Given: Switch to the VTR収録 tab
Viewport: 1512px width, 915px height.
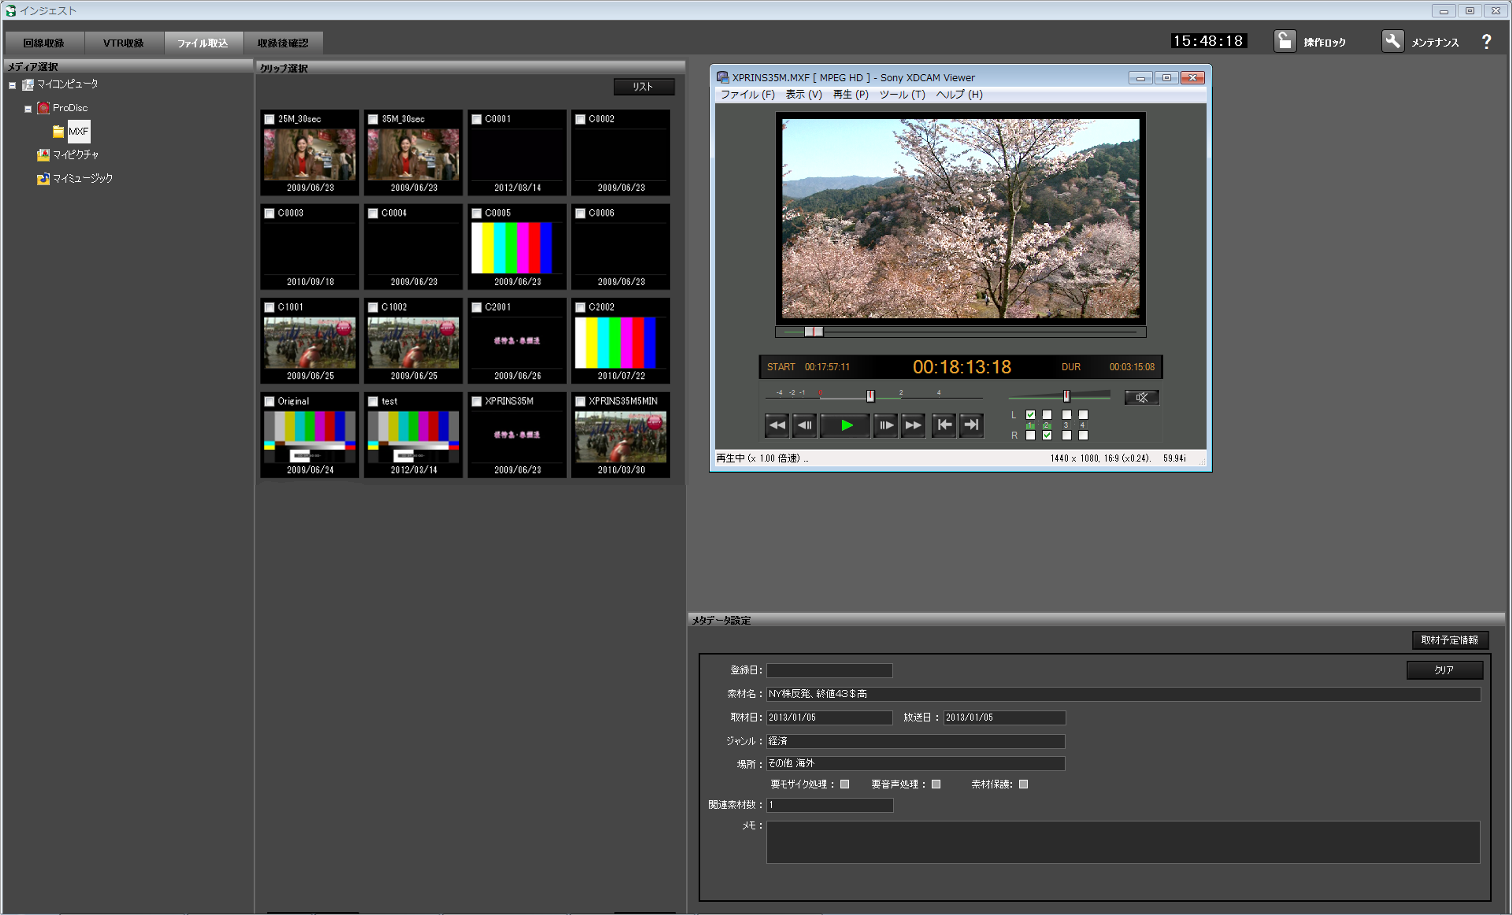Looking at the screenshot, I should 123,43.
